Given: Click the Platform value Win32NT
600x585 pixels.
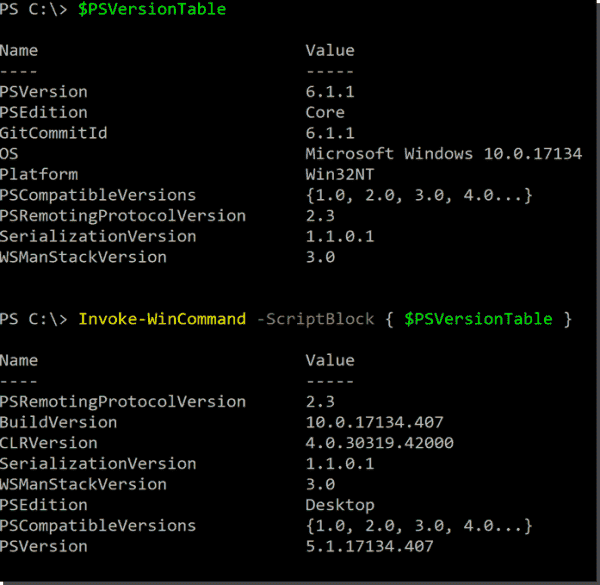Looking at the screenshot, I should (340, 174).
